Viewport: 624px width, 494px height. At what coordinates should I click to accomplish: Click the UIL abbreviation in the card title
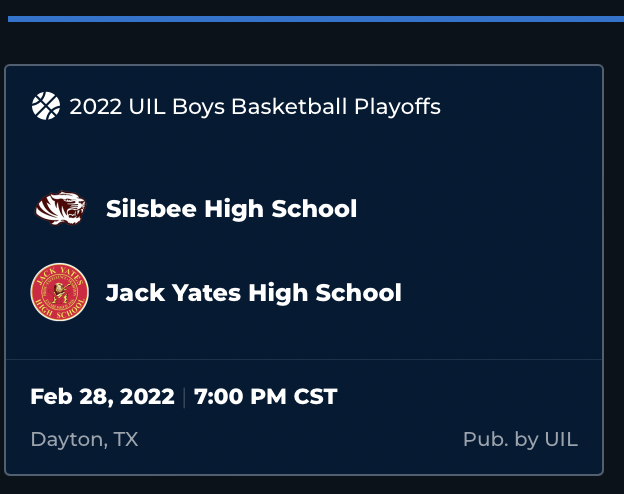click(x=147, y=107)
